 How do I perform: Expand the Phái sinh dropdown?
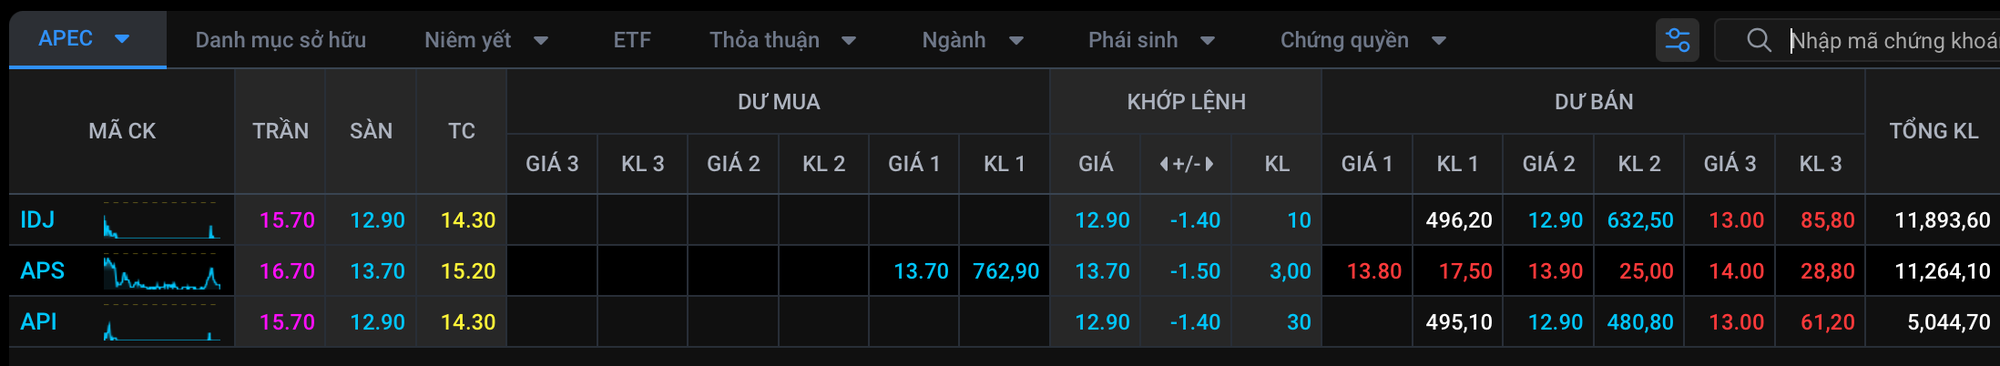click(1207, 41)
